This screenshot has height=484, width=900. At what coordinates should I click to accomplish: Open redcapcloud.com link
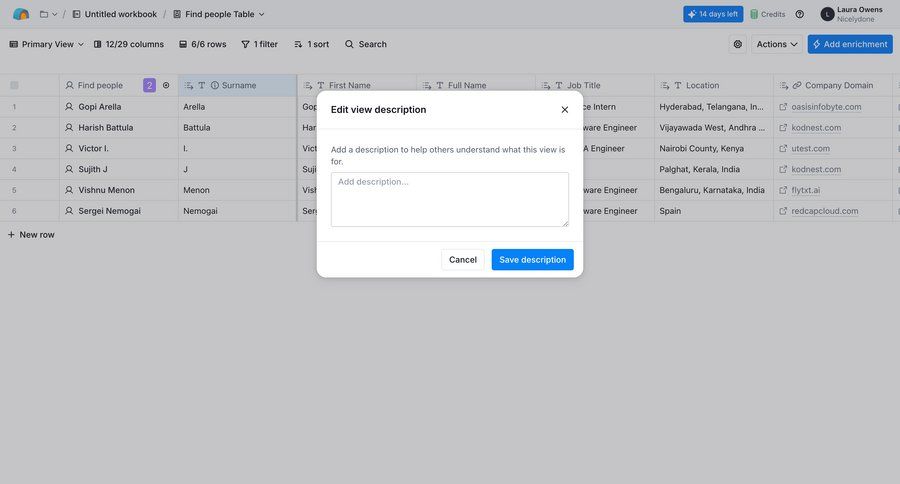click(824, 211)
